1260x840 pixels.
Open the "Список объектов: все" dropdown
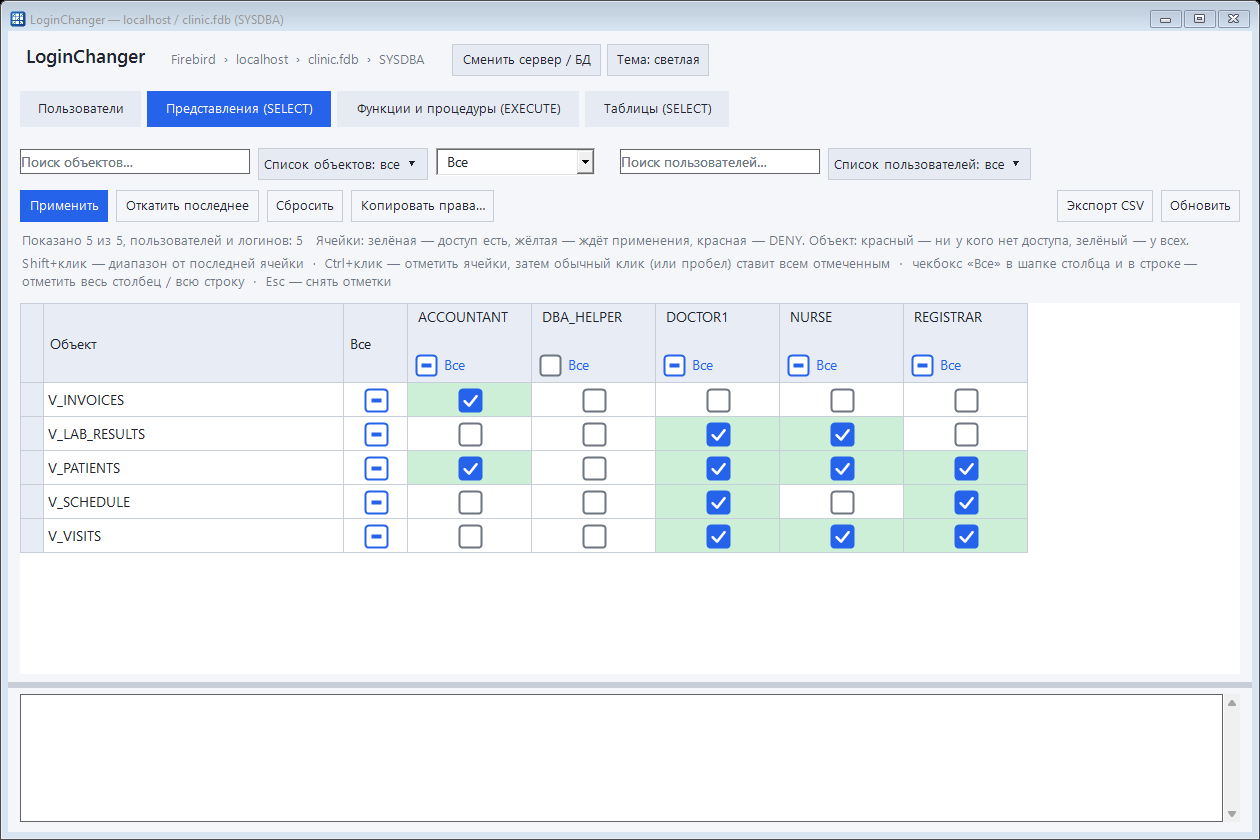click(x=343, y=164)
